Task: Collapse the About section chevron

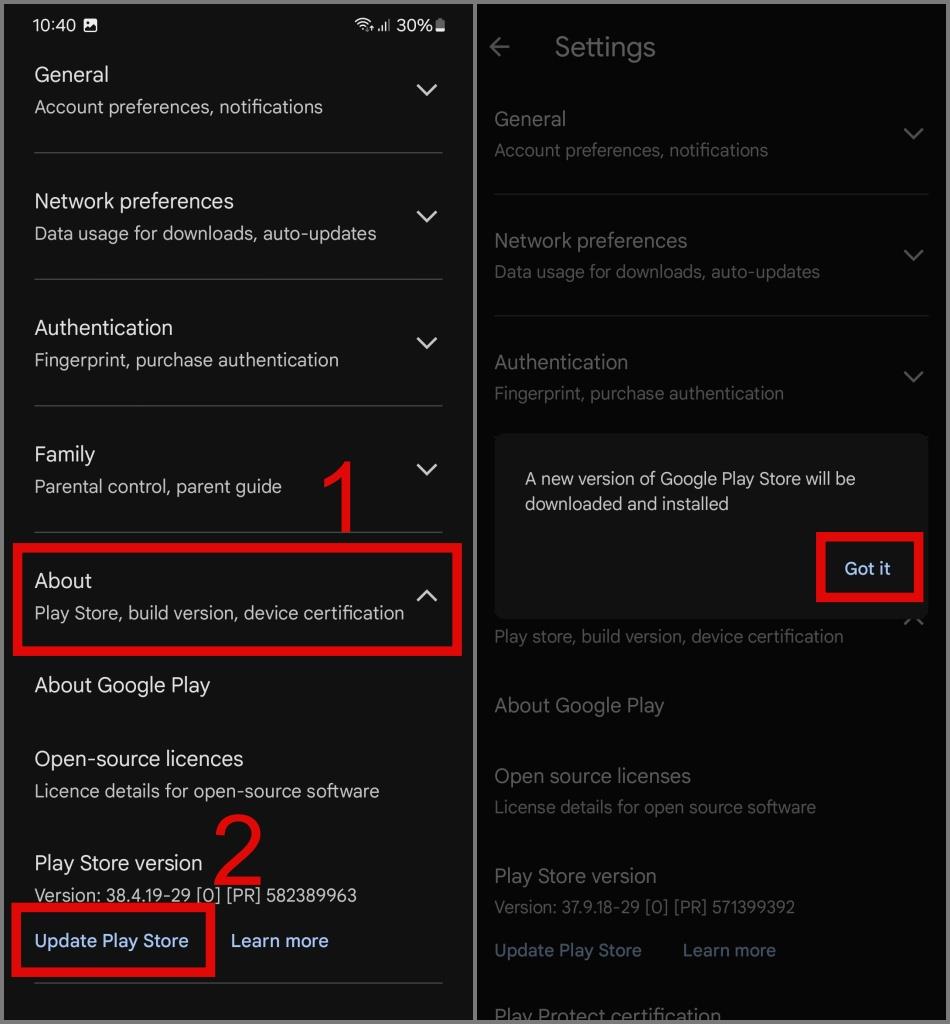Action: point(426,596)
